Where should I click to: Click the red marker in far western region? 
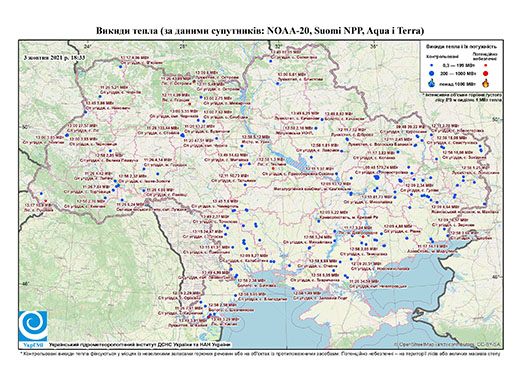click(x=46, y=201)
